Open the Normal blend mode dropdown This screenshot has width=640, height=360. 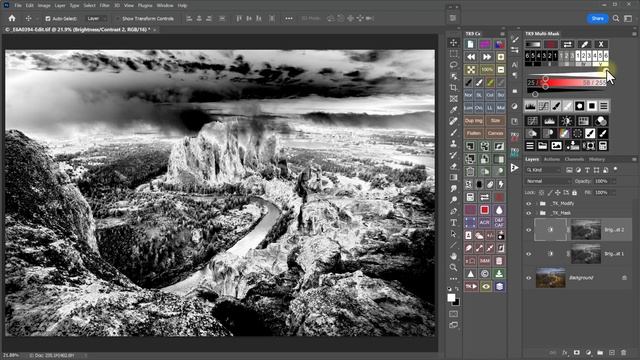549,181
